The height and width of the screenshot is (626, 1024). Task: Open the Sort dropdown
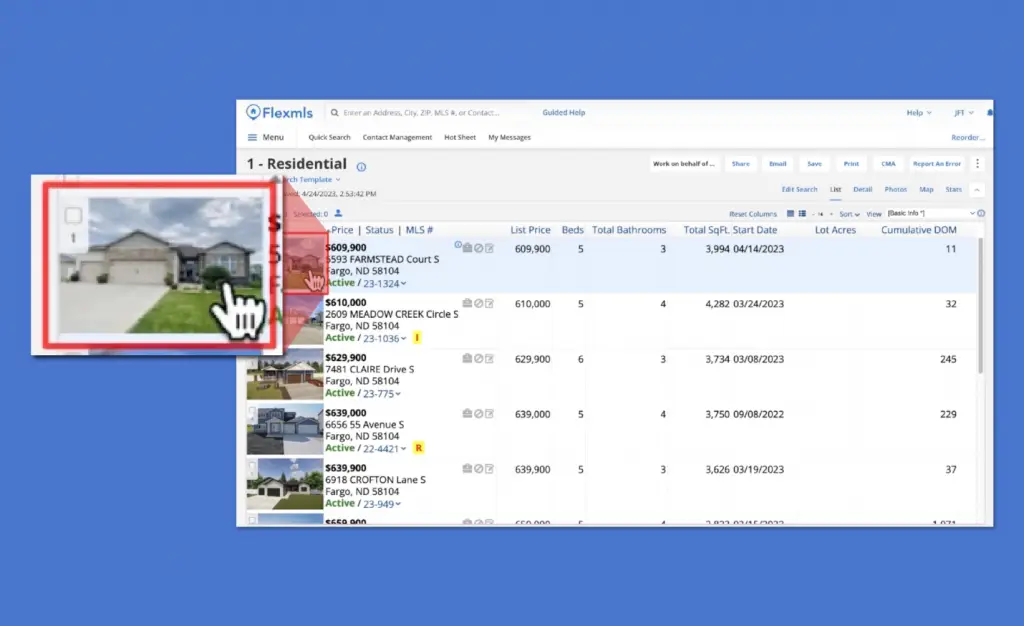(x=848, y=214)
